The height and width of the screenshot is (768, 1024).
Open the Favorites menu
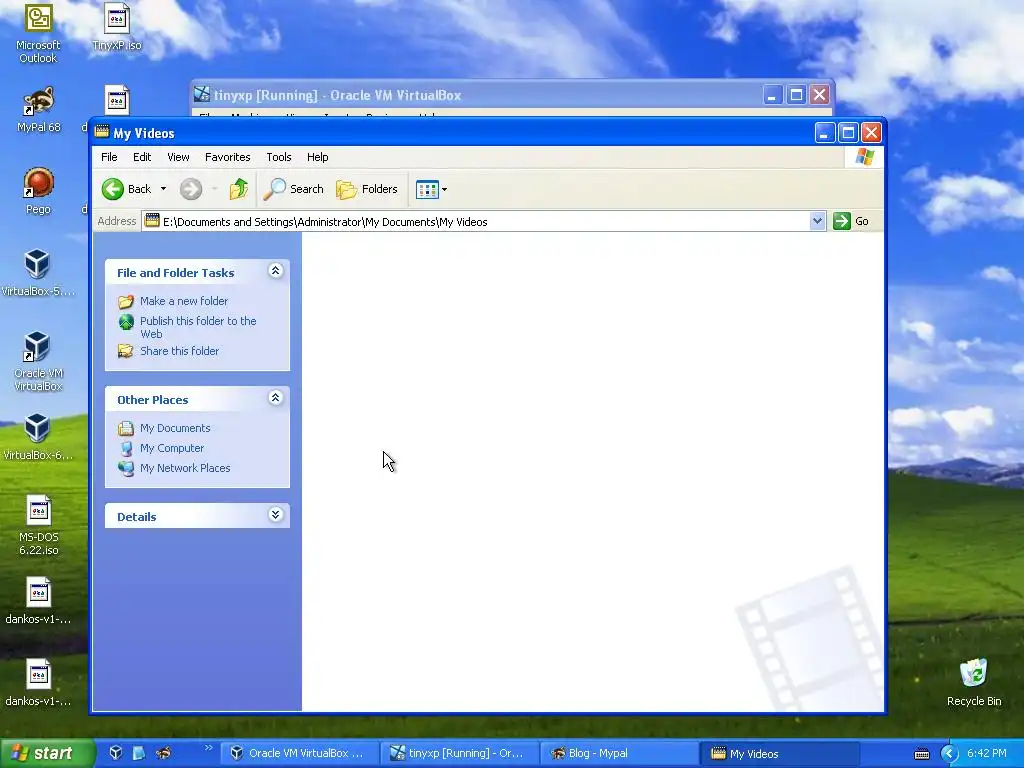[227, 157]
